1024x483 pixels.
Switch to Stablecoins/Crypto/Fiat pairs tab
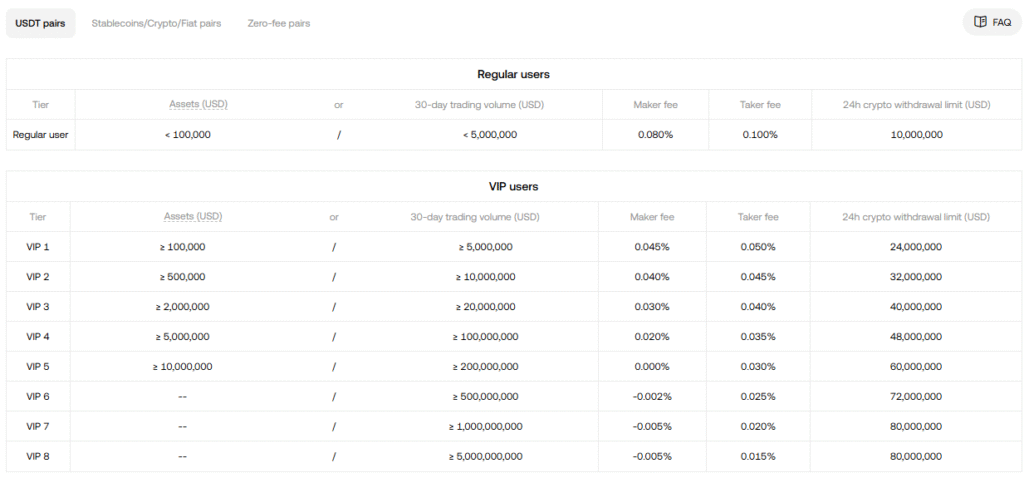click(x=156, y=23)
